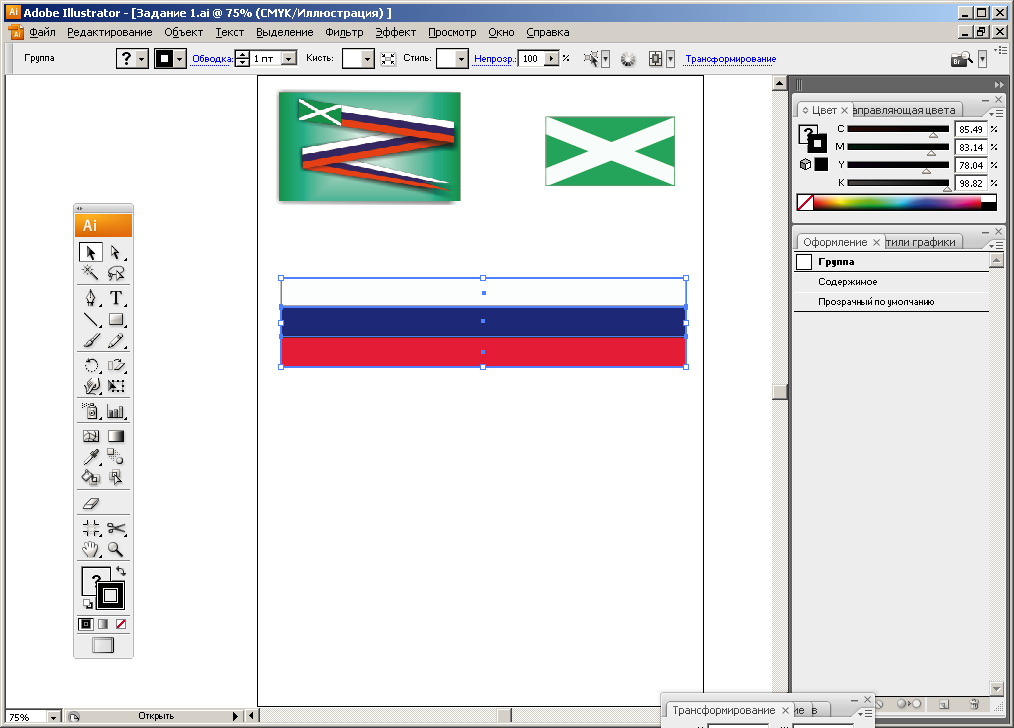Screen dimensions: 1014x728
Task: Open the stroke weight dropdown
Action: [290, 59]
